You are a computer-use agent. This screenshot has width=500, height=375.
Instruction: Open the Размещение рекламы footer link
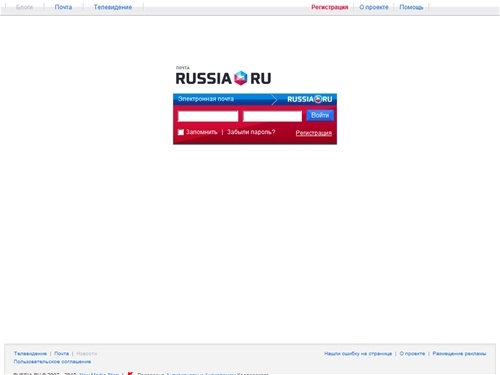[459, 353]
